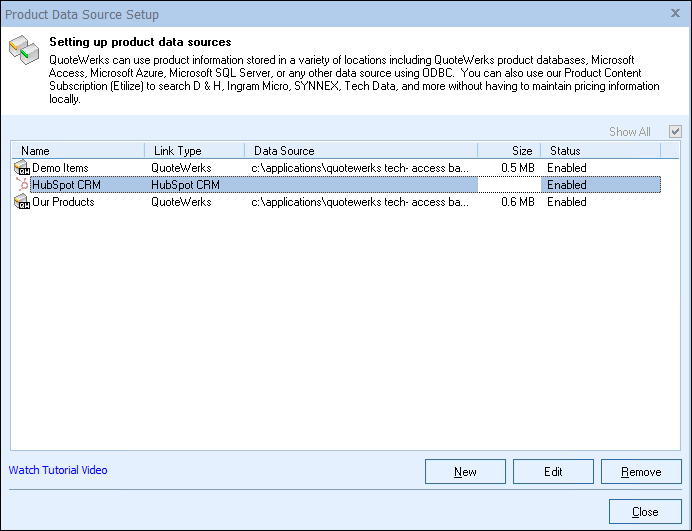Sort list by Status column header
692x531 pixels.
(600, 151)
